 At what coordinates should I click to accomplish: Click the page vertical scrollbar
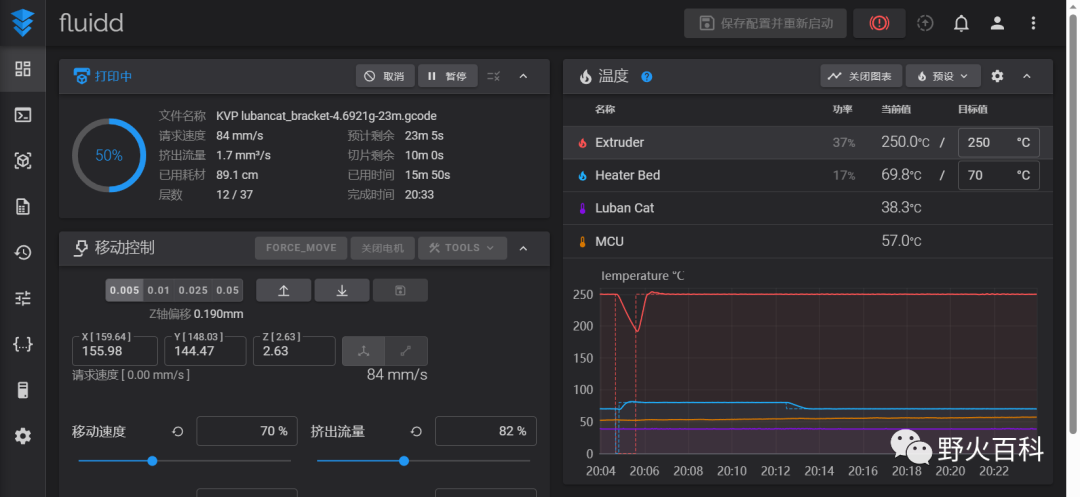tap(1072, 224)
